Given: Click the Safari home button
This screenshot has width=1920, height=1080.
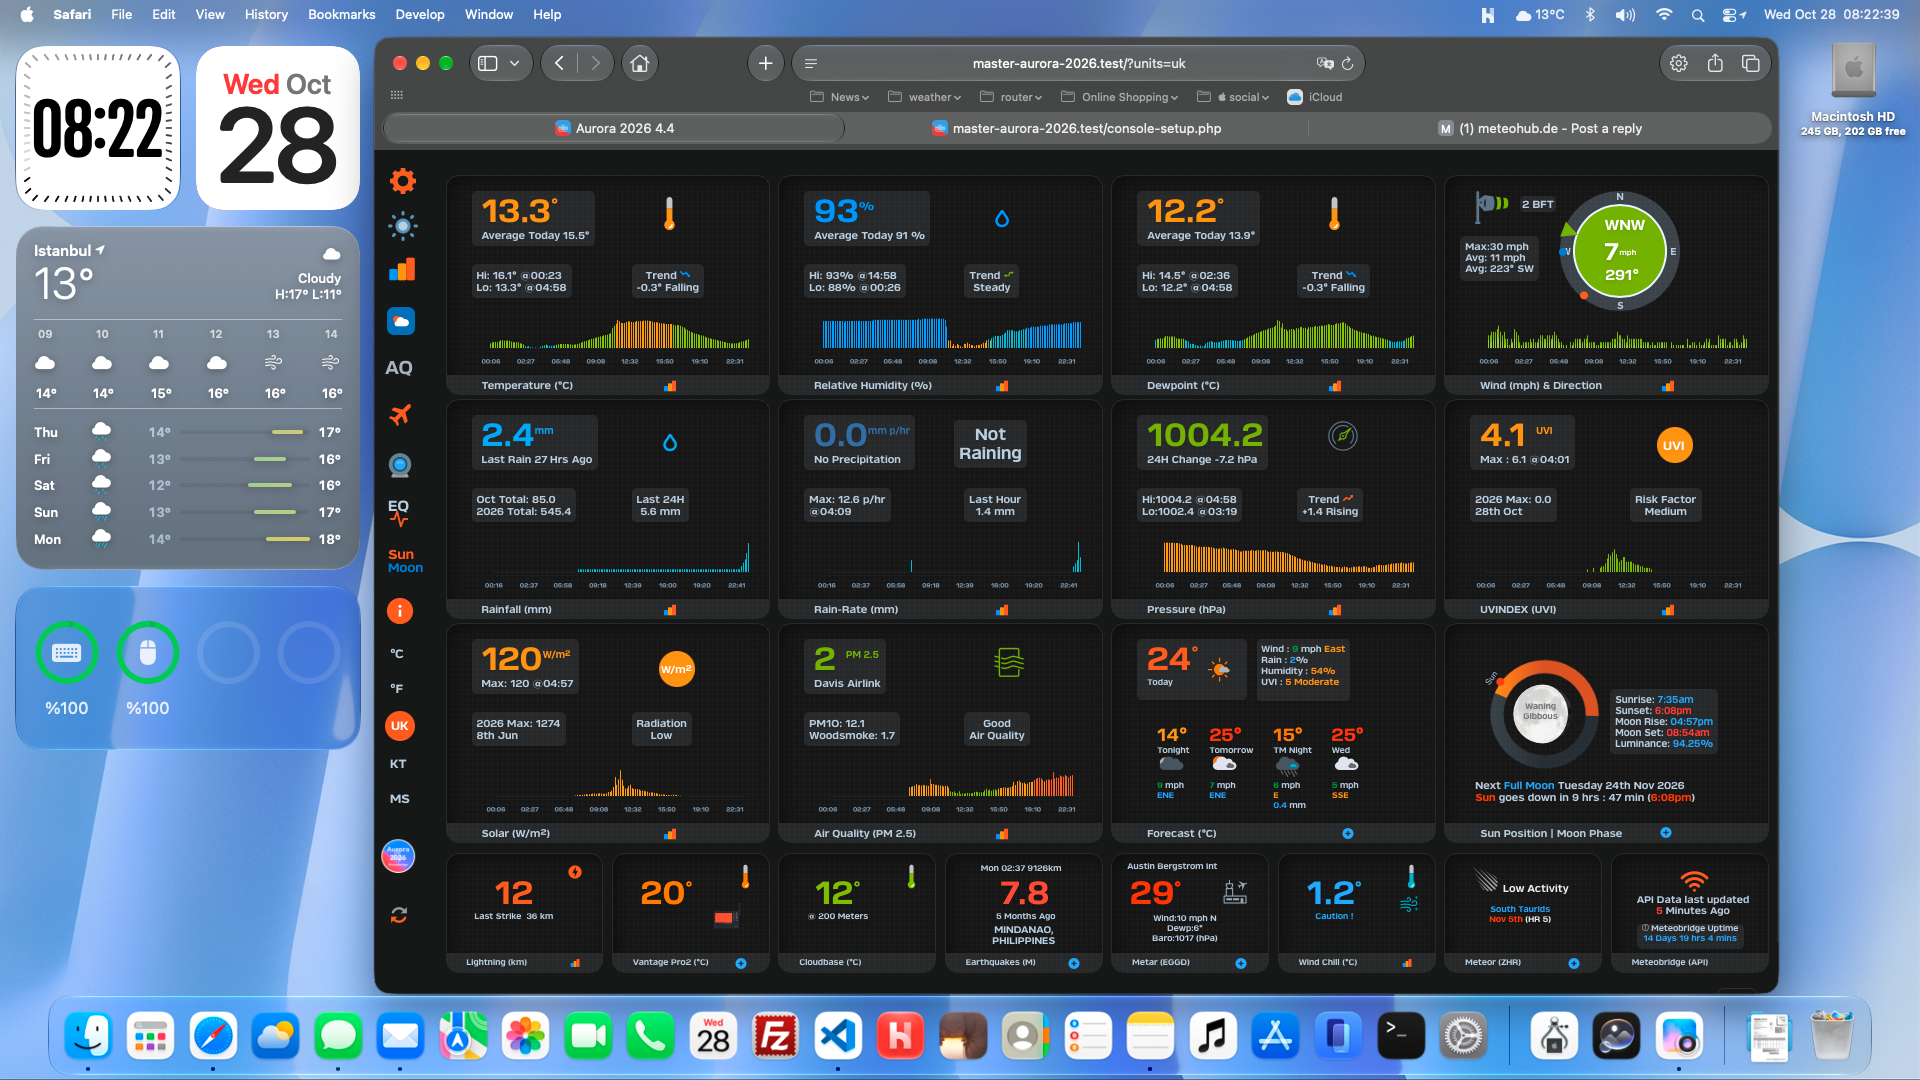Looking at the screenshot, I should (x=640, y=63).
